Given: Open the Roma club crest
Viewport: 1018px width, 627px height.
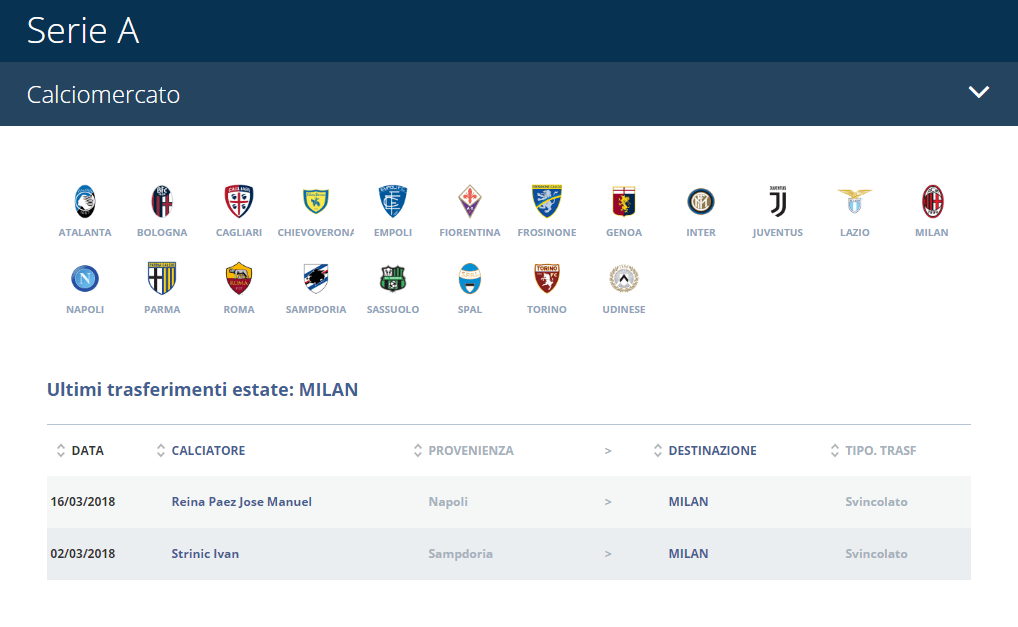Looking at the screenshot, I should 239,279.
